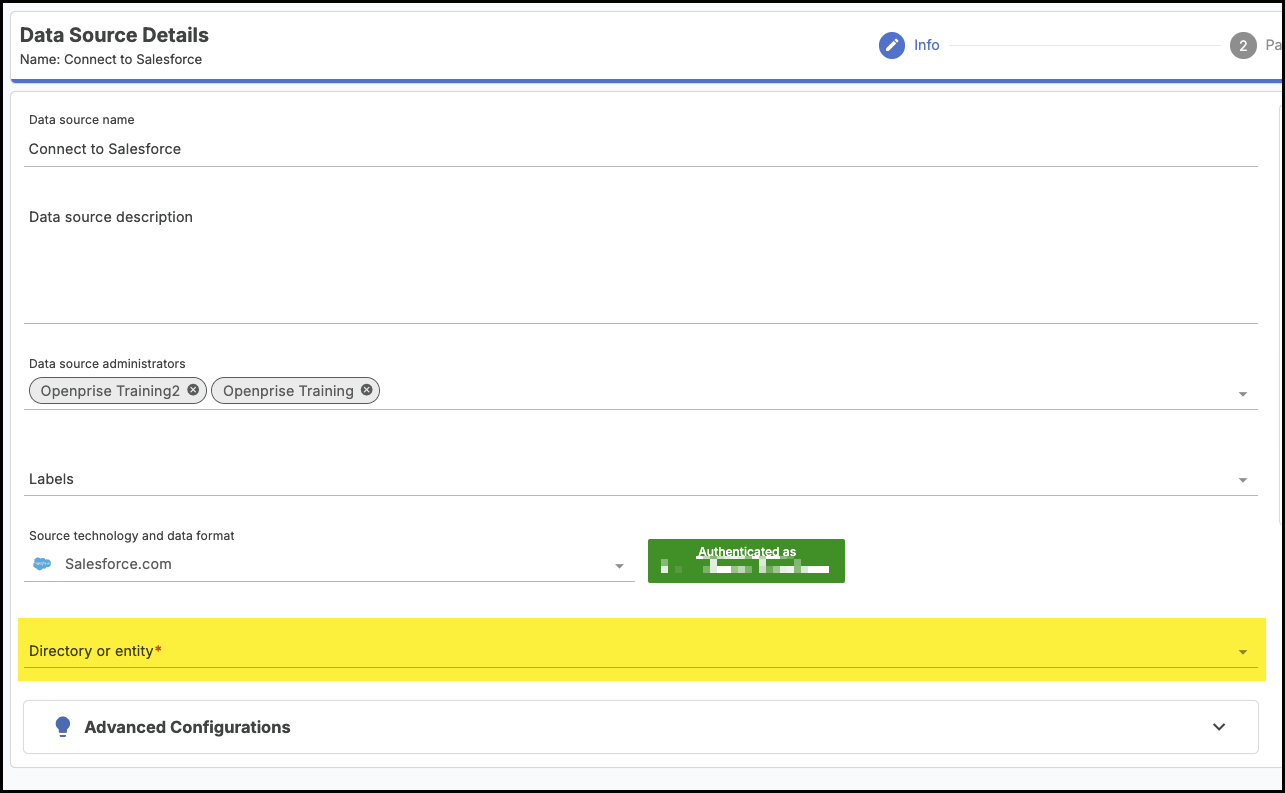Expand the Advanced Configurations chevron
1285x793 pixels.
1219,727
